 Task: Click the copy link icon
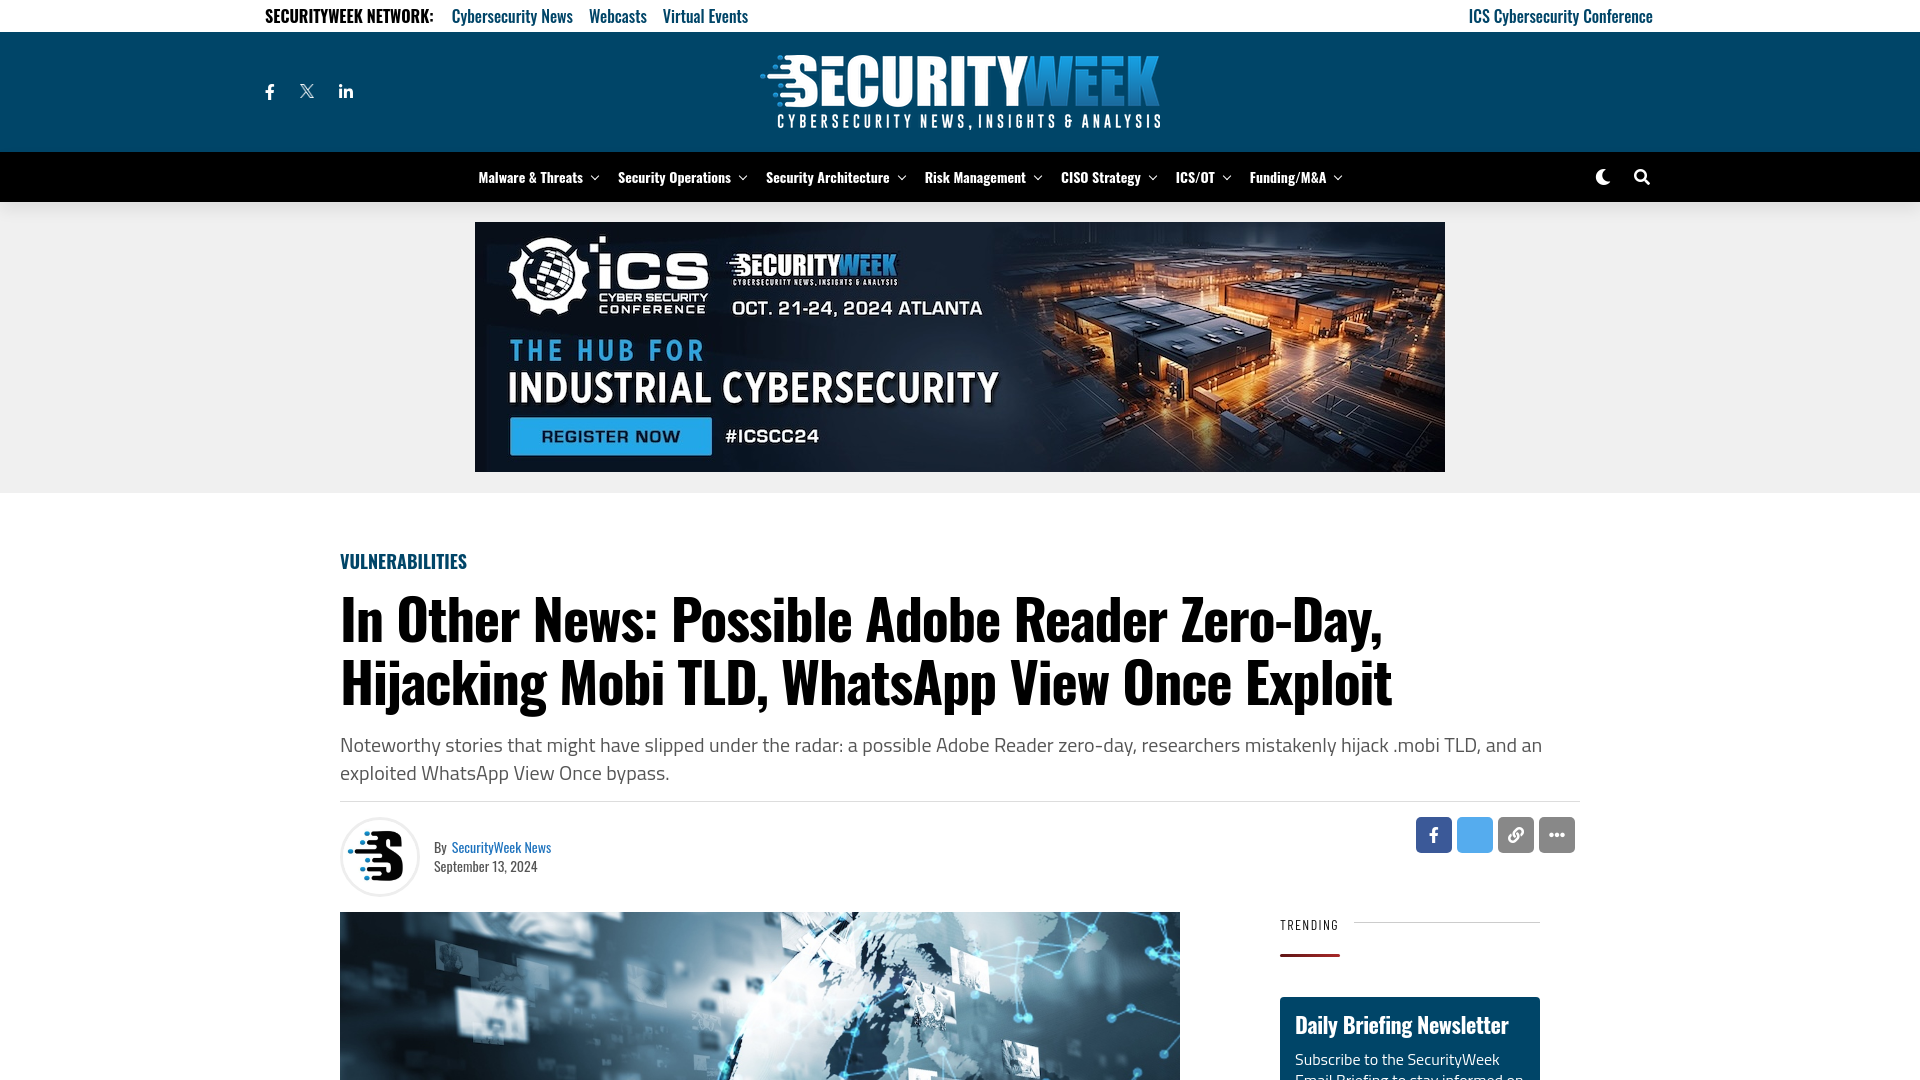click(x=1515, y=835)
